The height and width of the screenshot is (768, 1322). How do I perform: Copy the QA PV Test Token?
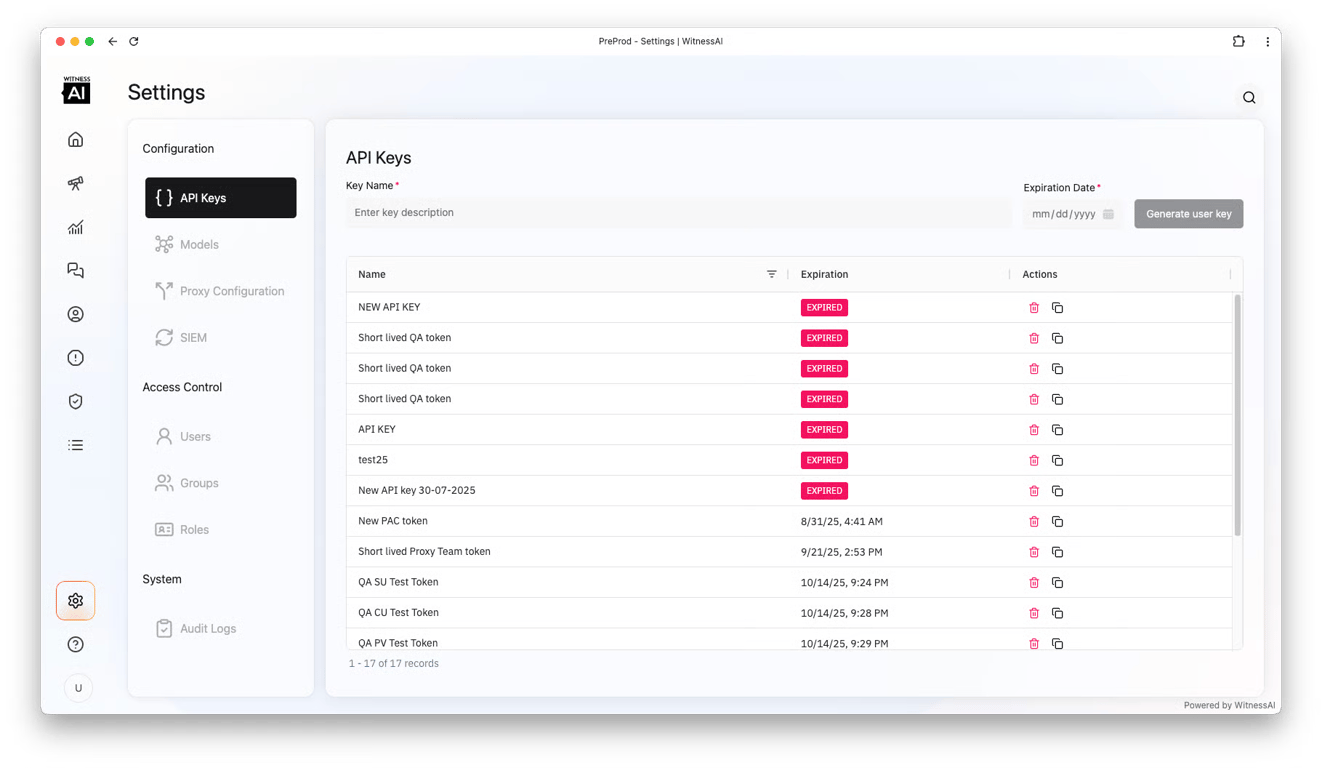click(x=1057, y=643)
